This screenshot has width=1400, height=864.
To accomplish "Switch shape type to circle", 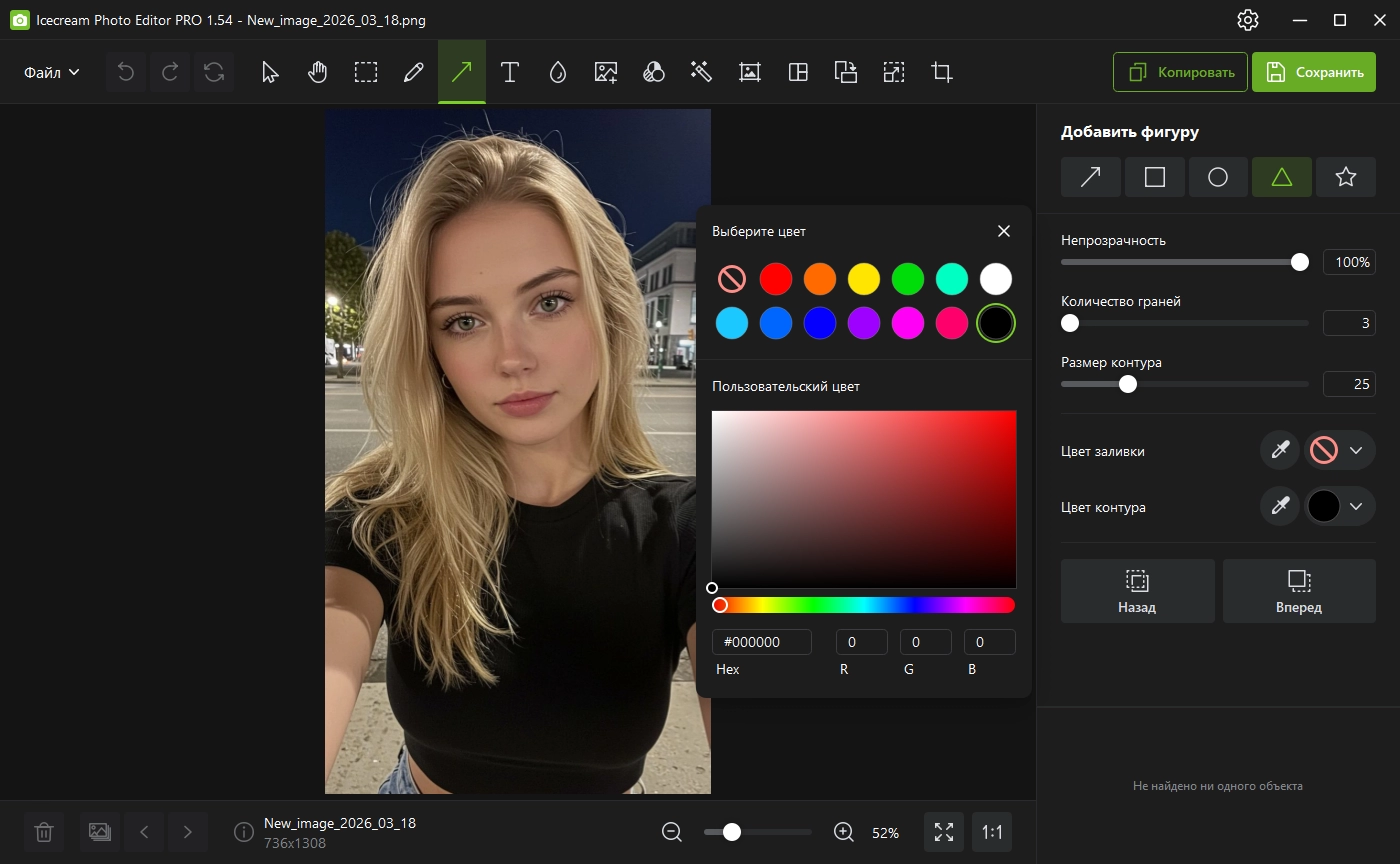I will (1217, 177).
